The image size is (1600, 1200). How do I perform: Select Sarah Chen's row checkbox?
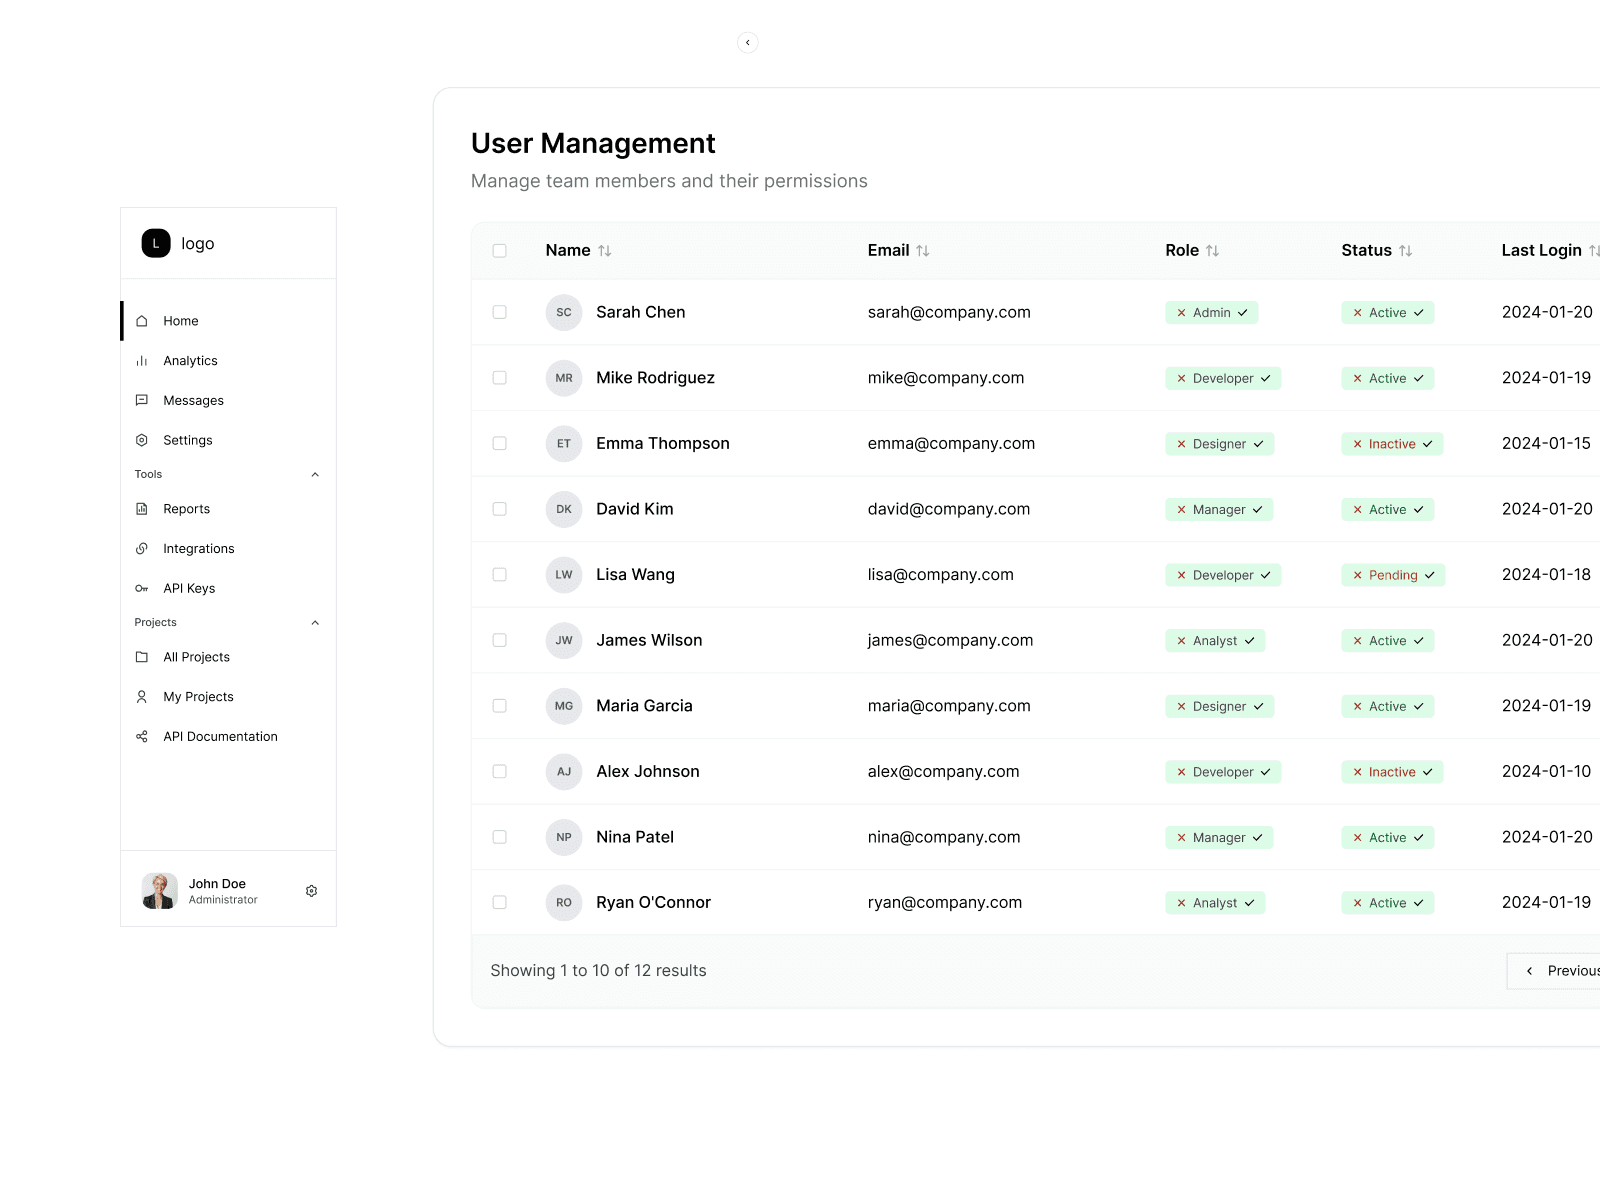[500, 313]
